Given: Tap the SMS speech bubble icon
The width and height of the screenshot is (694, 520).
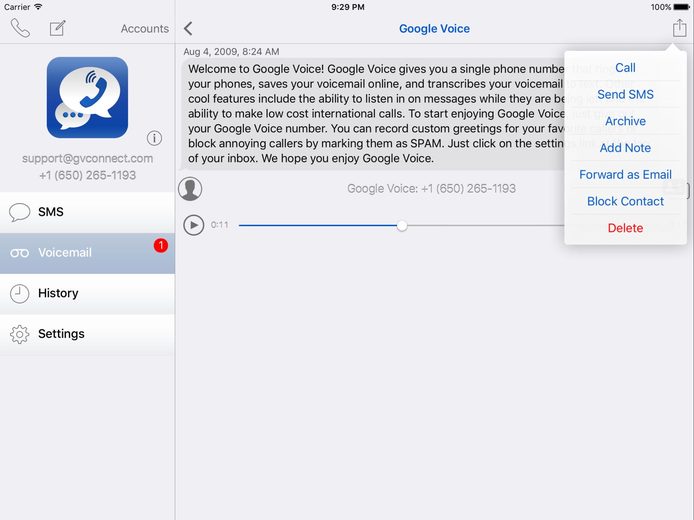Looking at the screenshot, I should (19, 212).
